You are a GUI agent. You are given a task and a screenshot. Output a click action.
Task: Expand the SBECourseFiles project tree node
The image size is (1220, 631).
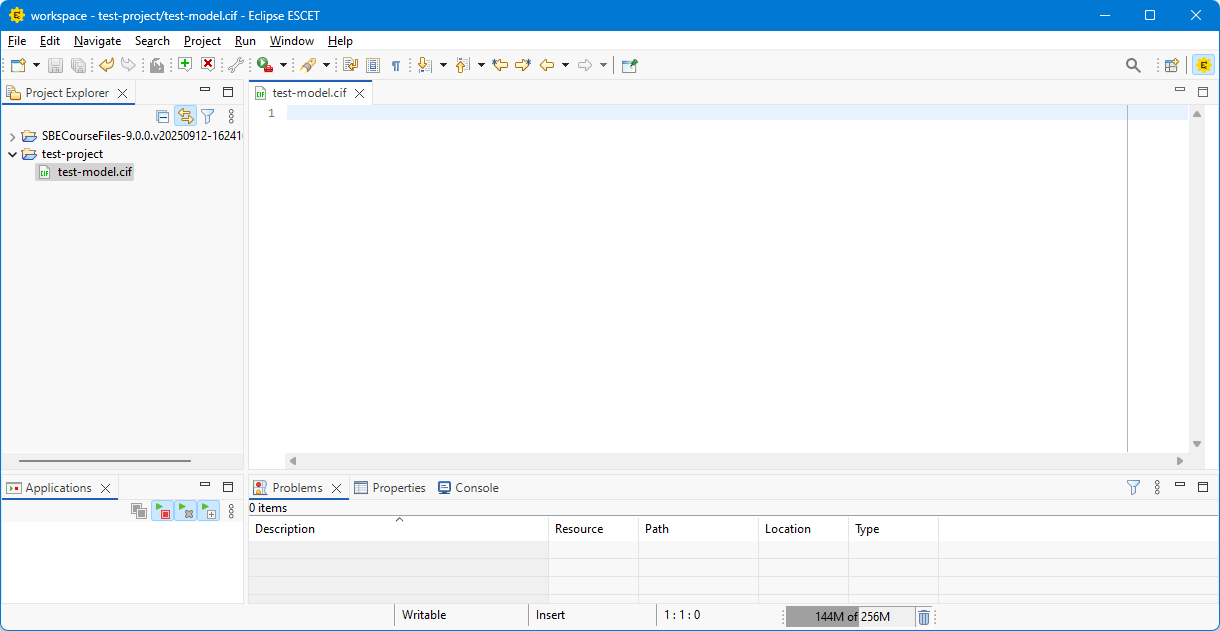(12, 136)
